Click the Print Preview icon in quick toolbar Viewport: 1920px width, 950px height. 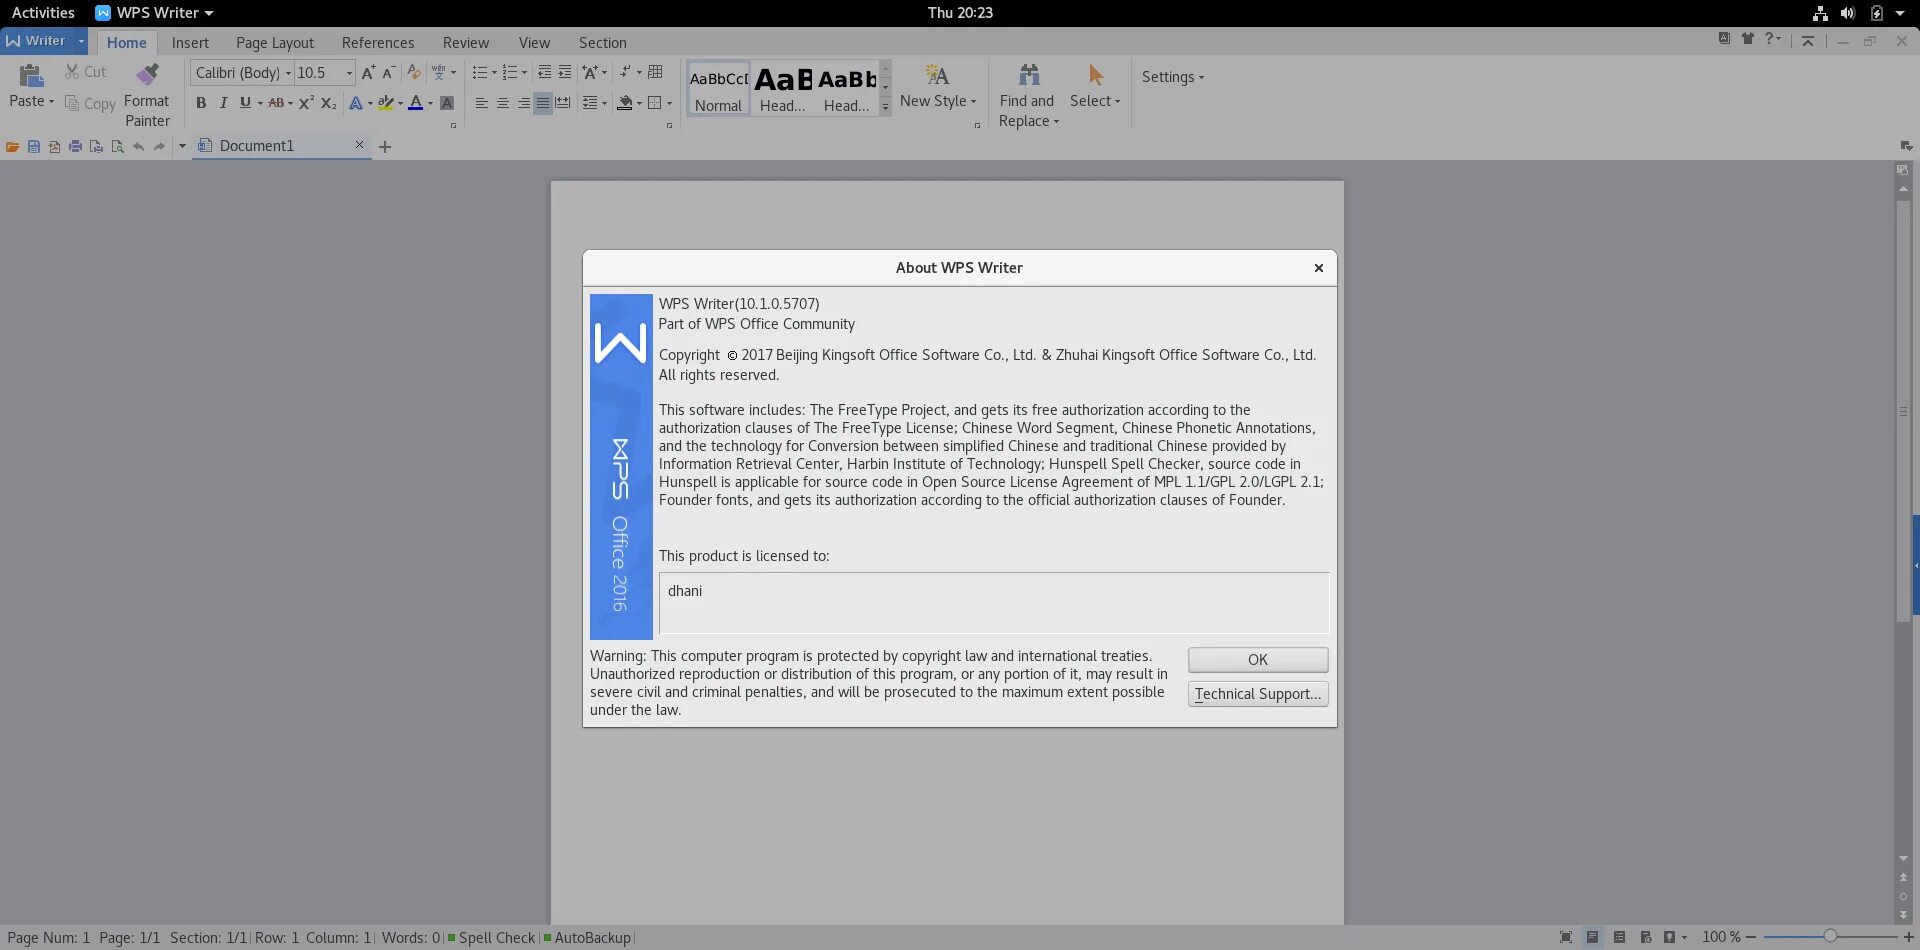(117, 146)
